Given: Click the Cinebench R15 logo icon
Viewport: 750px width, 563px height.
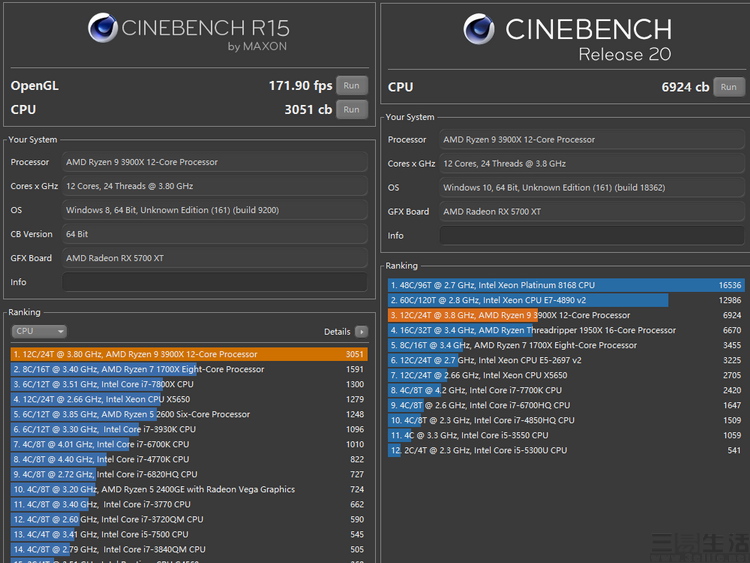Looking at the screenshot, I should [102, 28].
